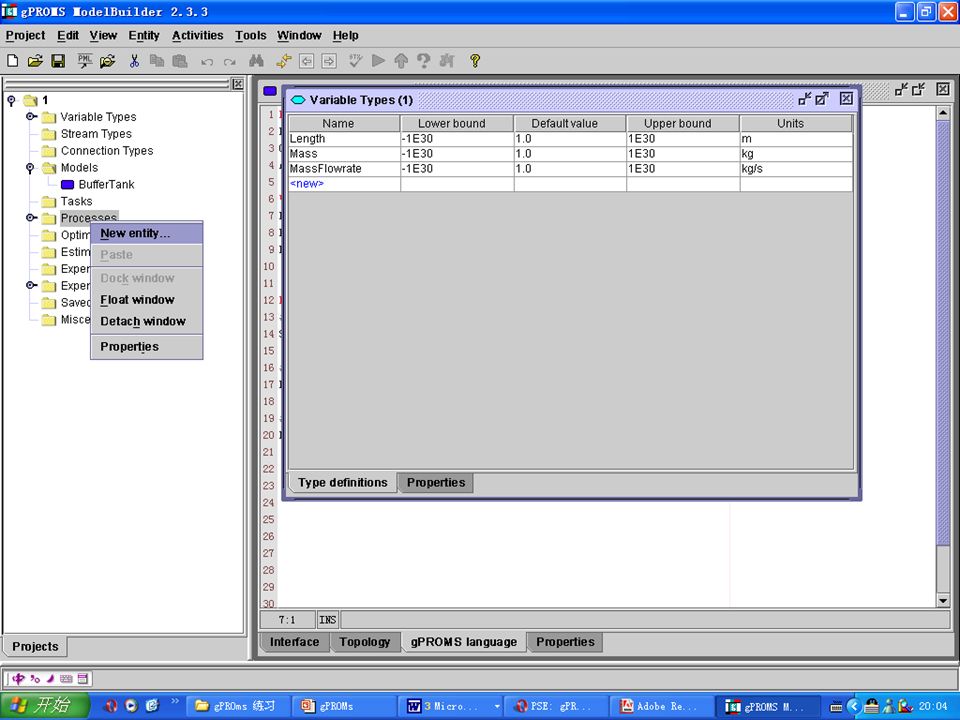The image size is (960, 720).
Task: Save project with the floppy disk icon
Action: coord(58,61)
